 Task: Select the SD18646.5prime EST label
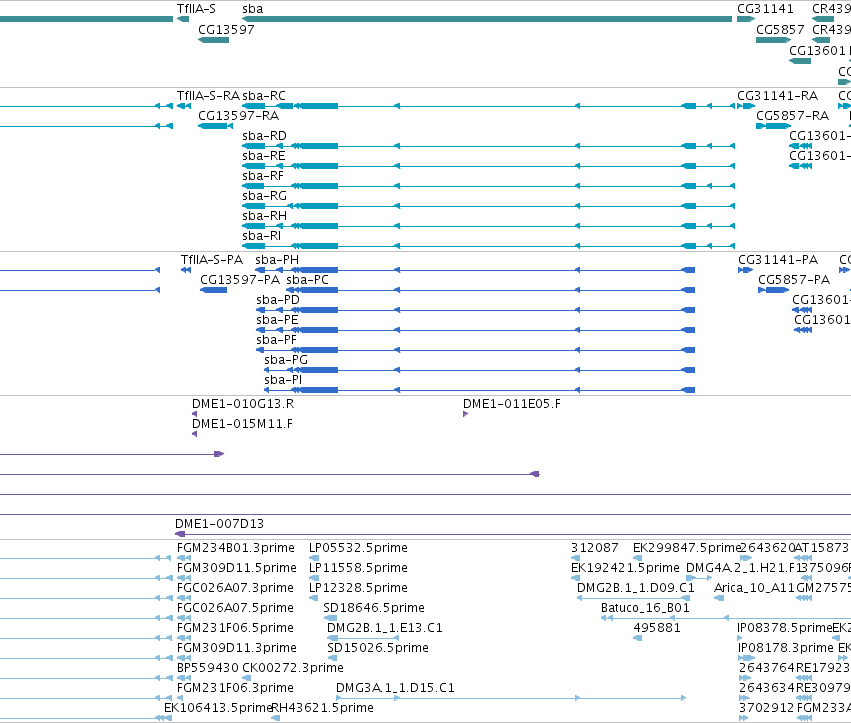[374, 608]
